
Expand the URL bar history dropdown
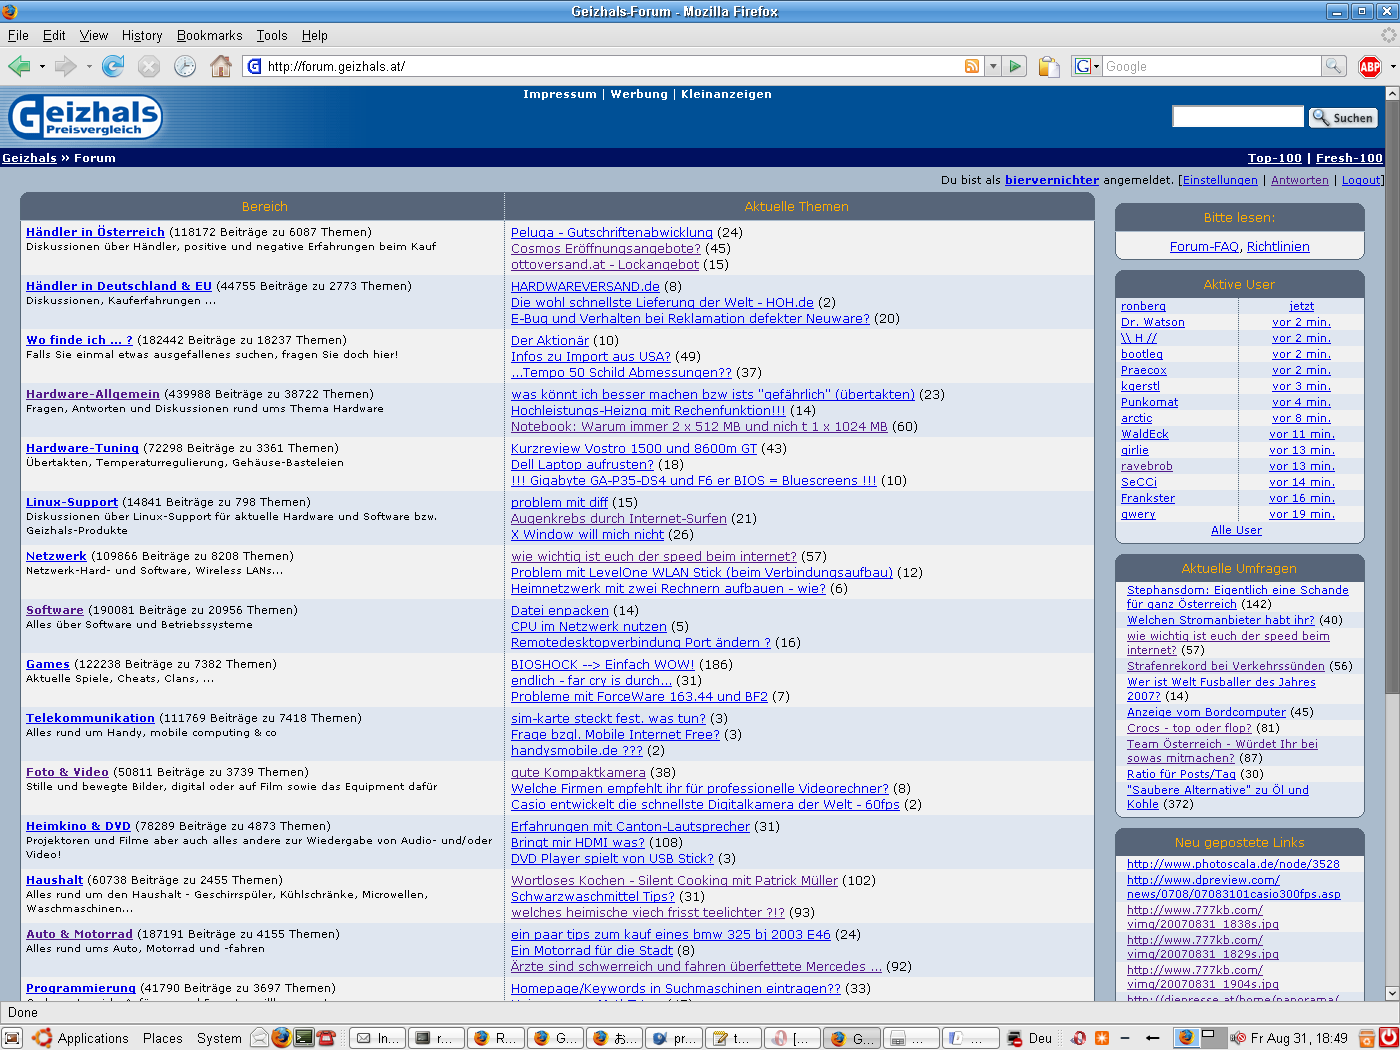click(993, 66)
